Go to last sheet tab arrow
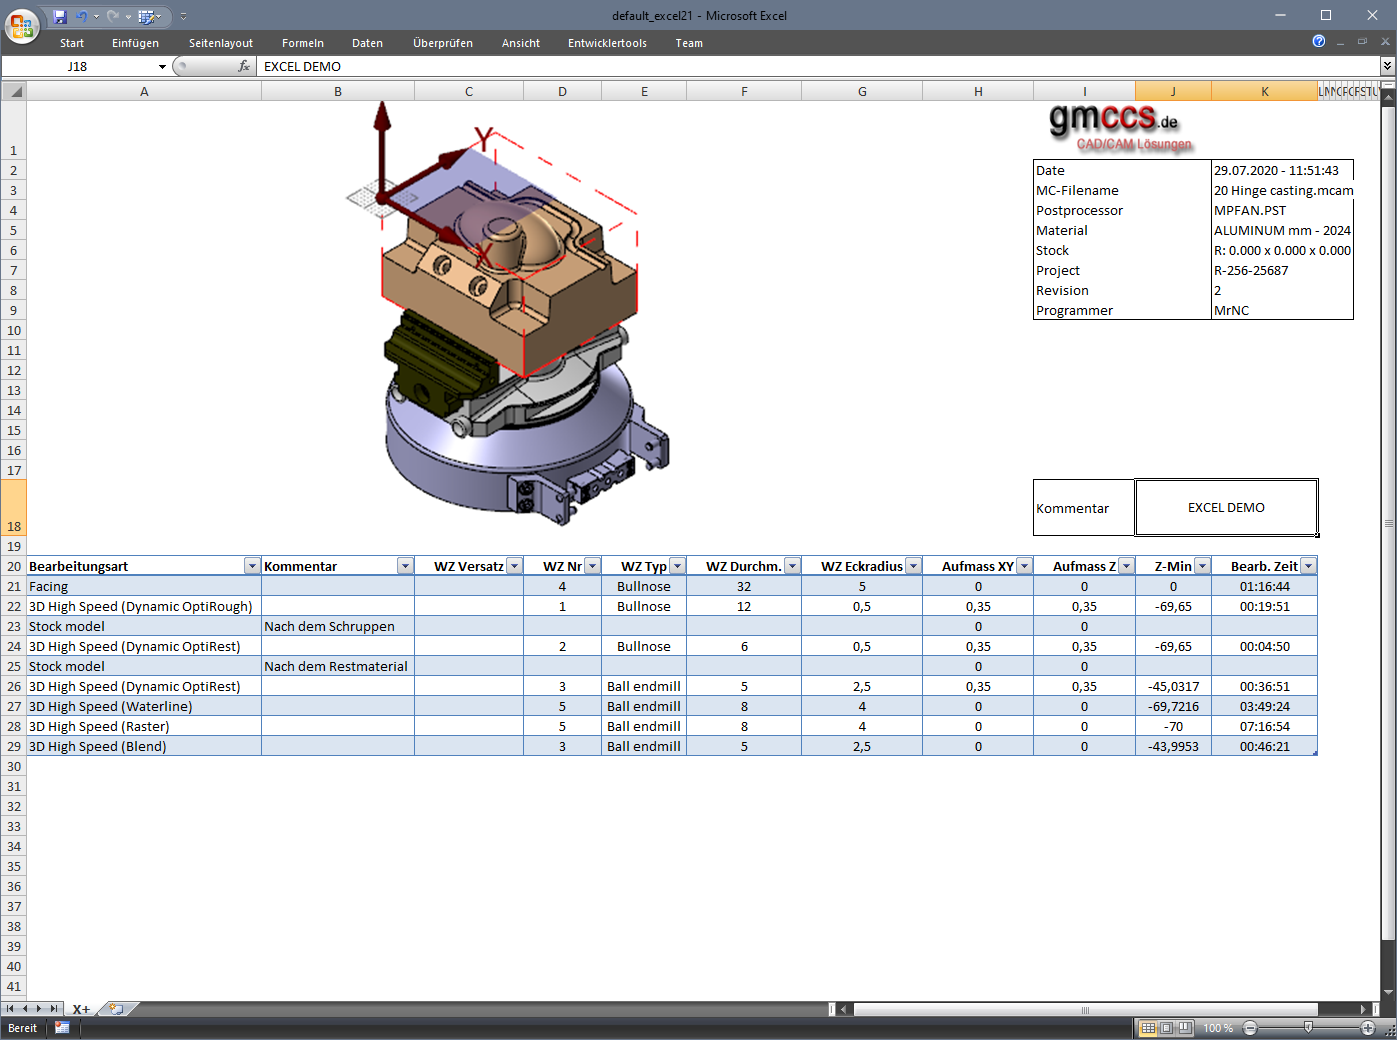Image resolution: width=1397 pixels, height=1040 pixels. coord(54,1009)
